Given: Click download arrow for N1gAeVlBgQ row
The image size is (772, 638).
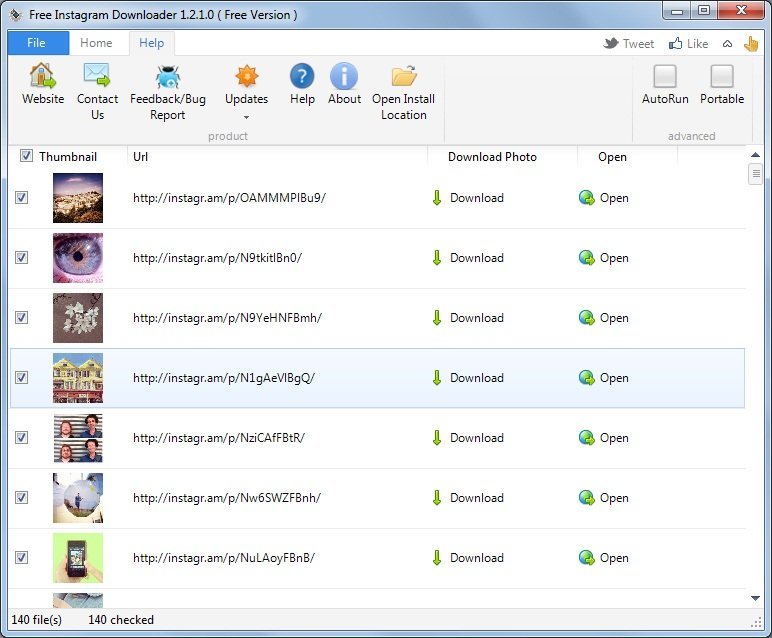Looking at the screenshot, I should pyautogui.click(x=437, y=378).
